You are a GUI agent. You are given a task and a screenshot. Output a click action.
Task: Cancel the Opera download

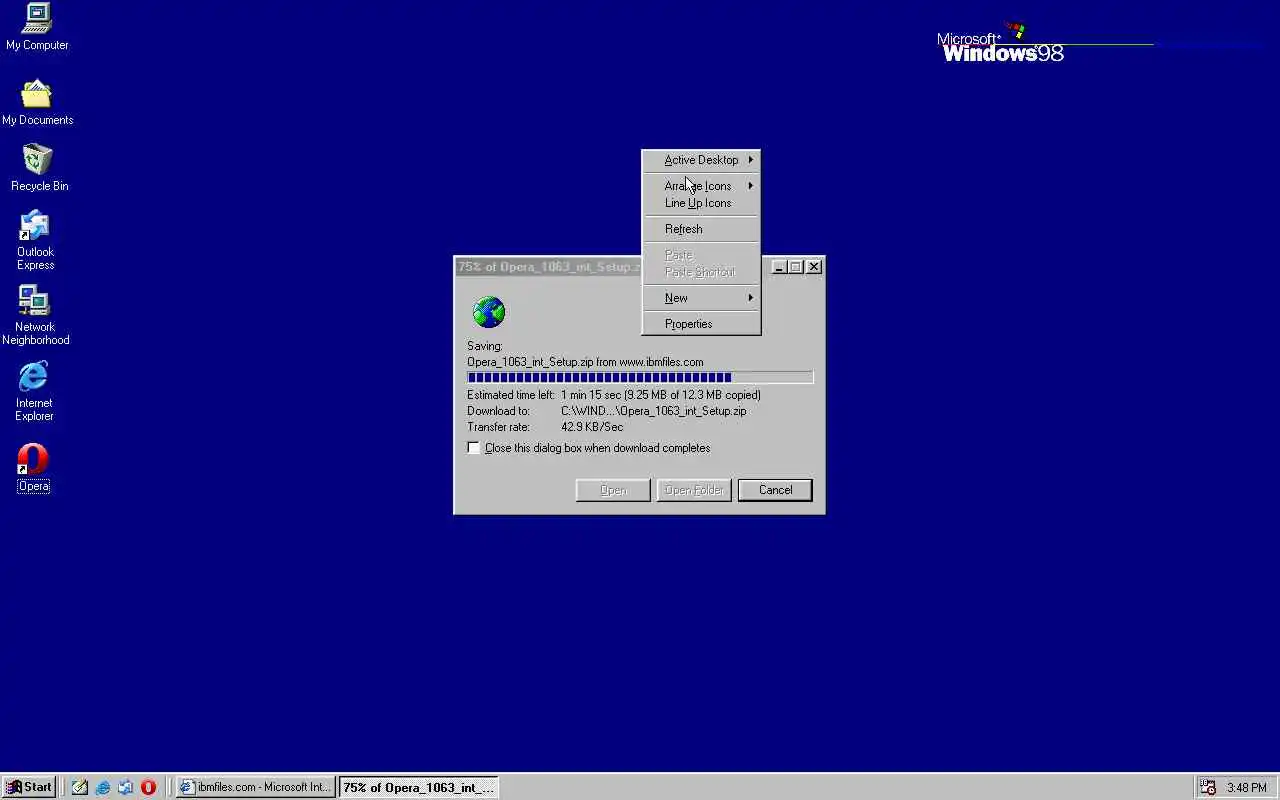(x=775, y=490)
